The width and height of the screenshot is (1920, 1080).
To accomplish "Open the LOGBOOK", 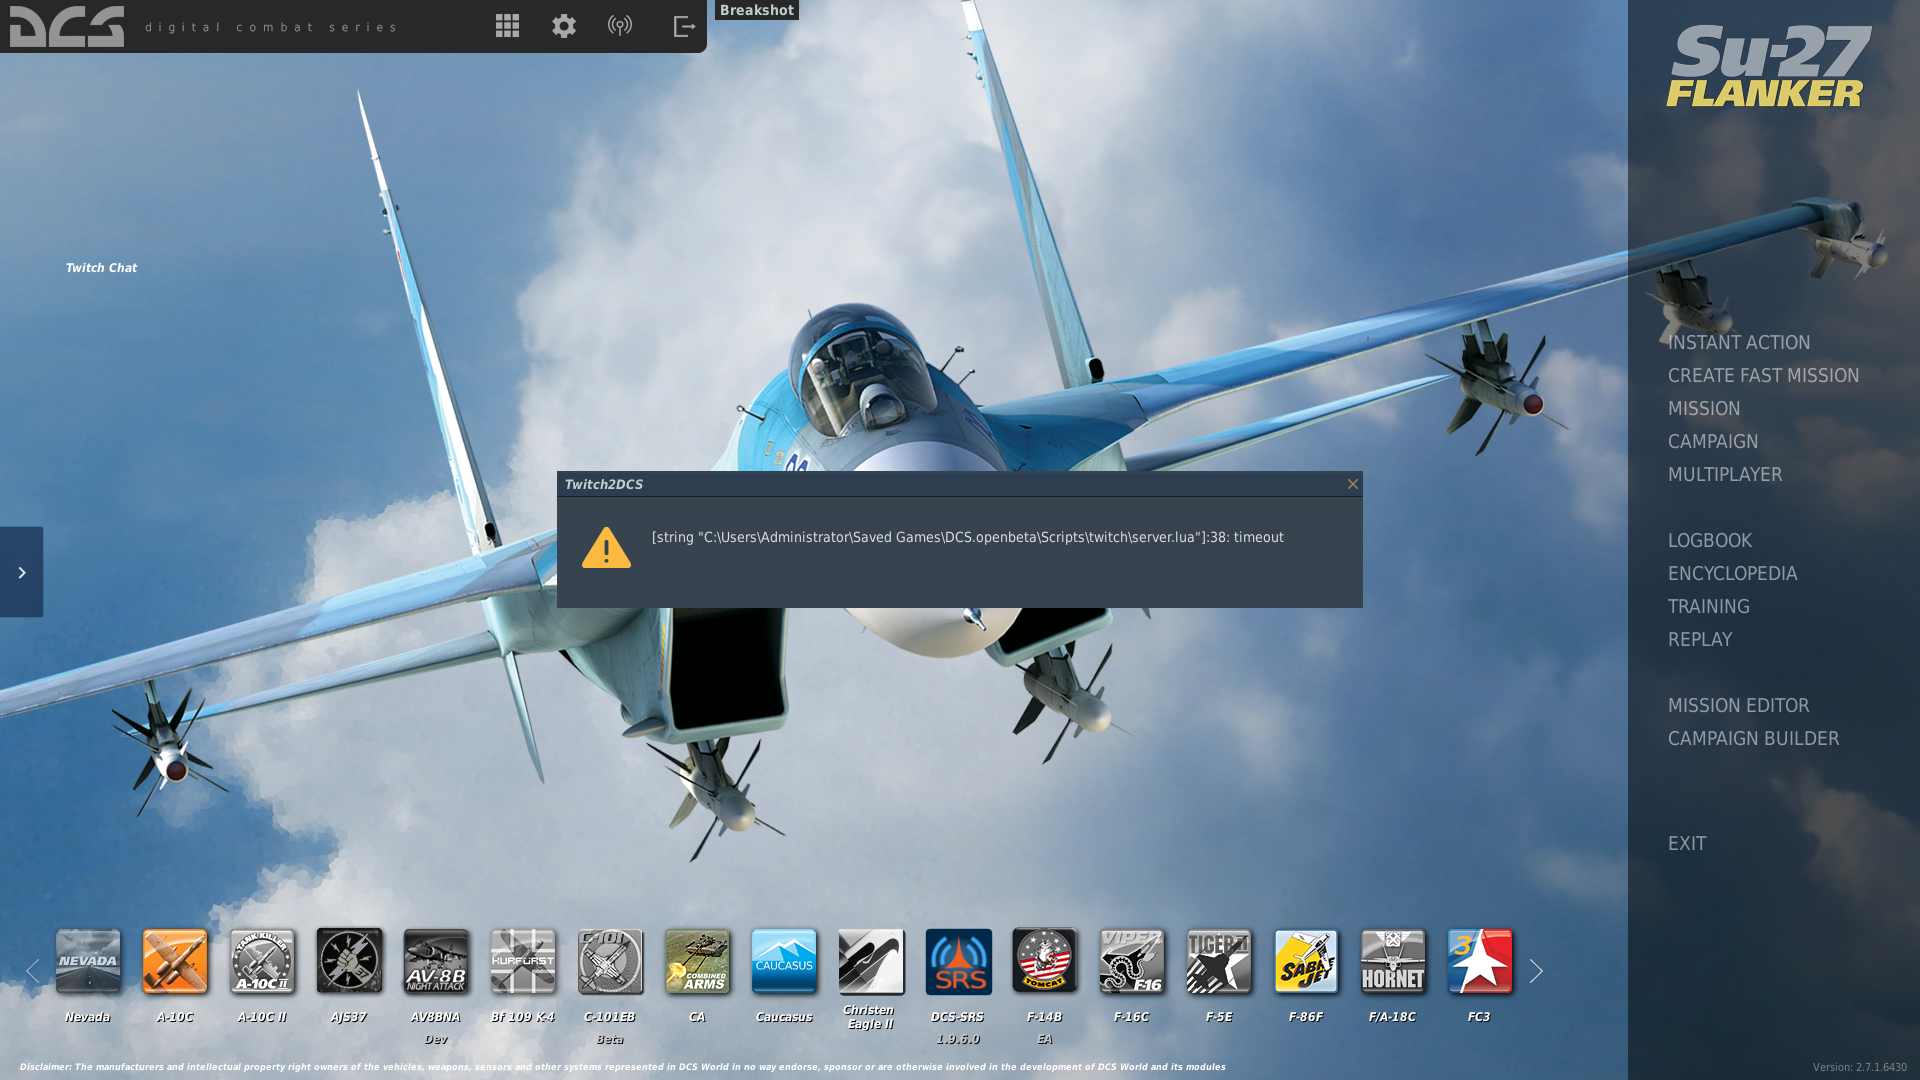I will point(1709,541).
